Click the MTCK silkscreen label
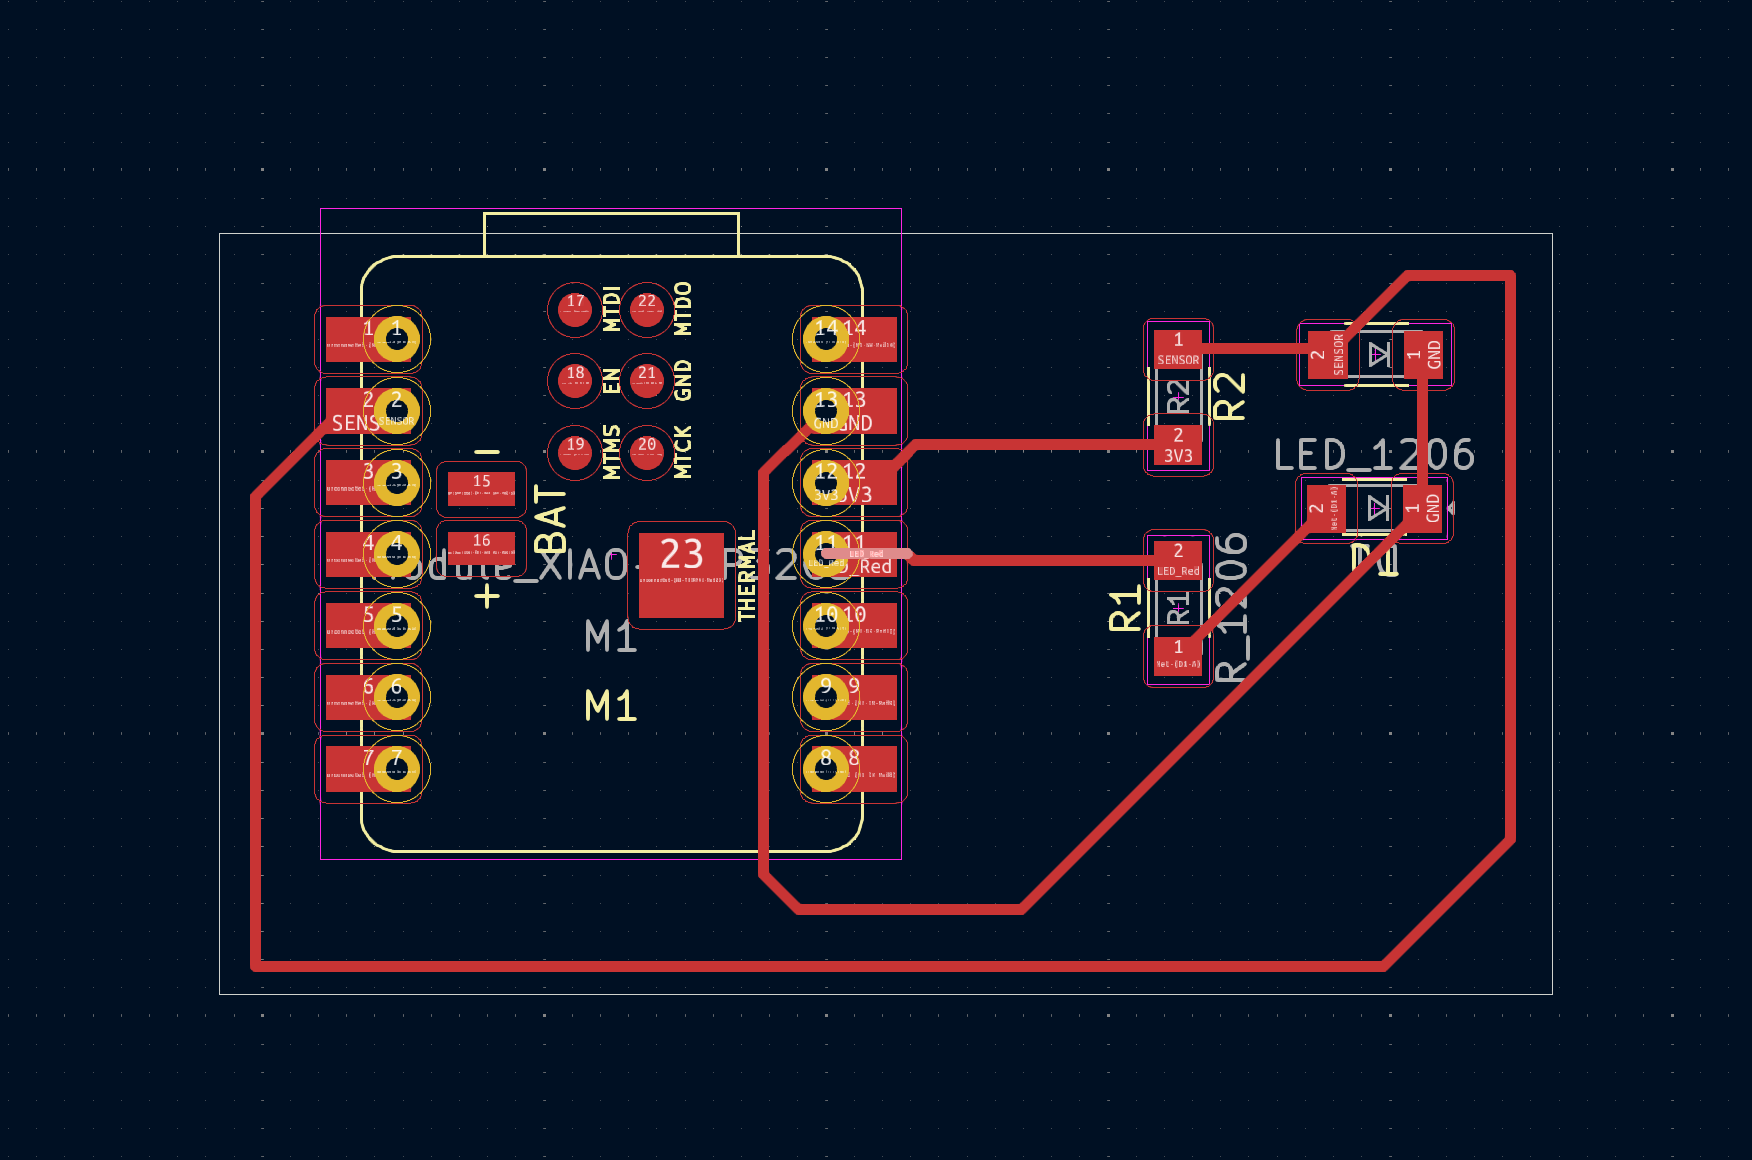This screenshot has width=1752, height=1160. coord(683,452)
